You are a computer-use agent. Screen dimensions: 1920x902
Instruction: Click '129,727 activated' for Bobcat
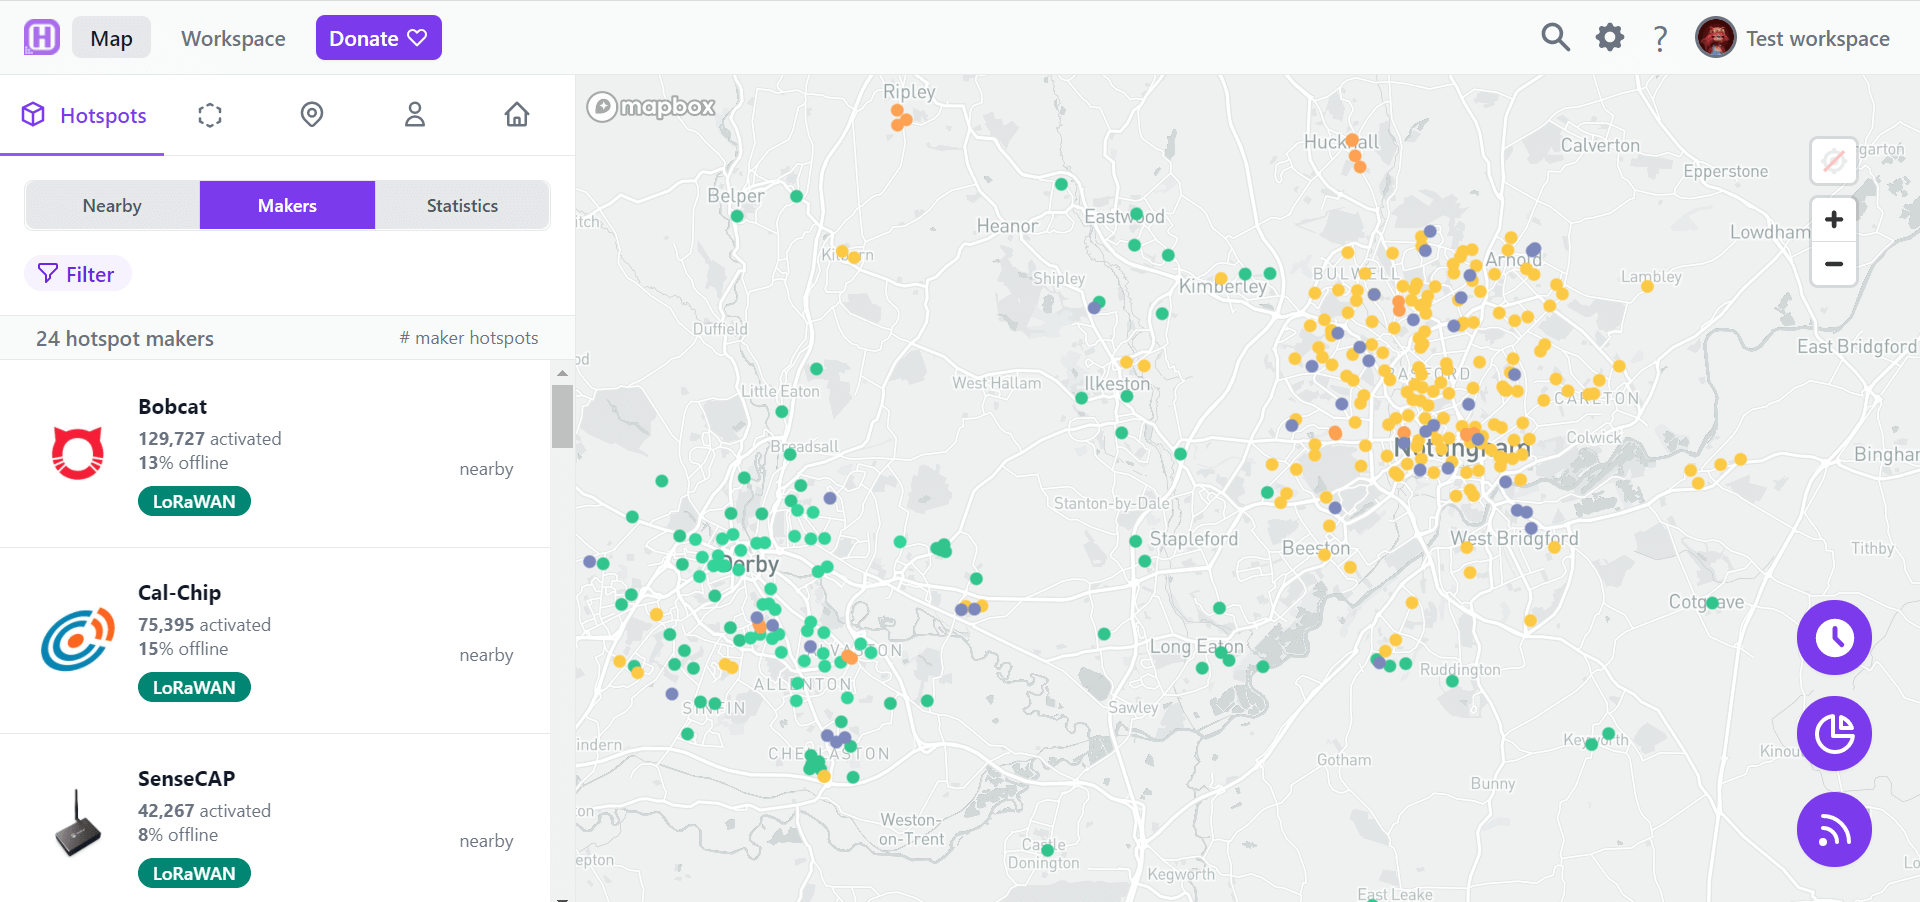(x=210, y=439)
